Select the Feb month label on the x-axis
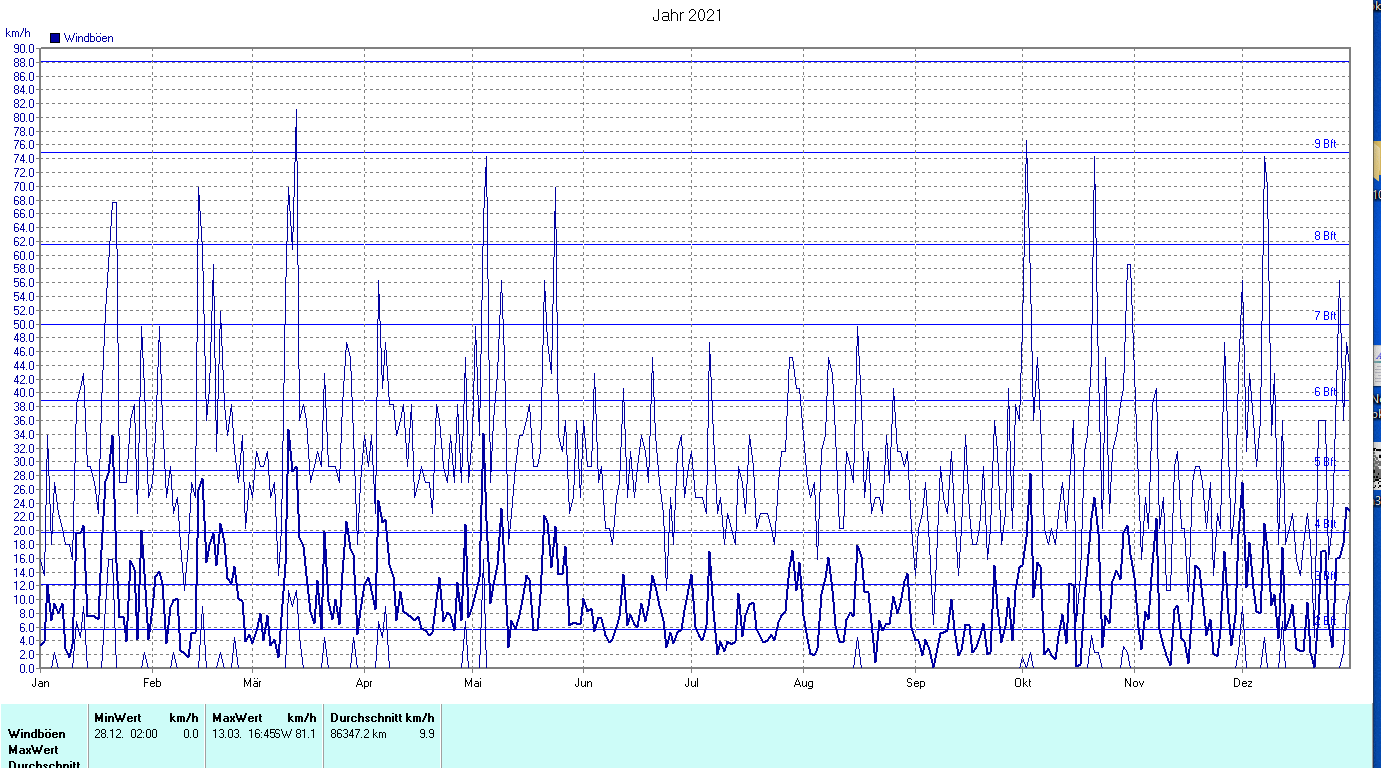This screenshot has width=1381, height=768. pos(152,683)
